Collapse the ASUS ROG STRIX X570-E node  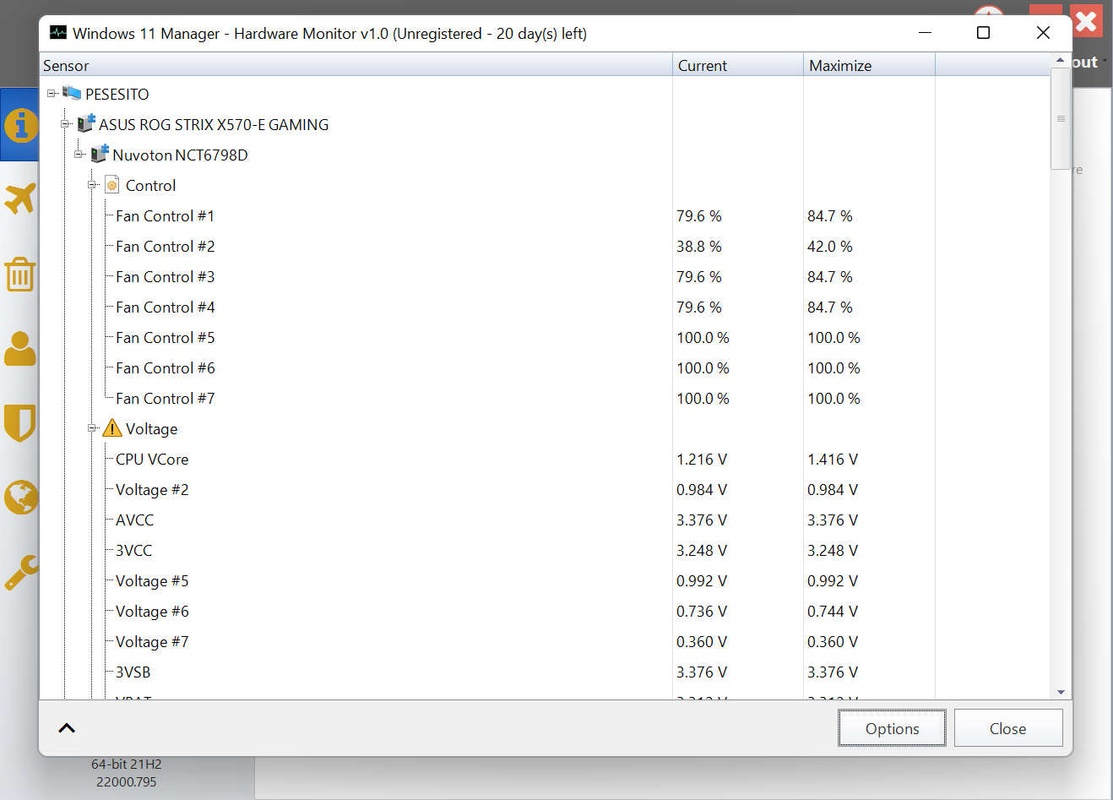pyautogui.click(x=65, y=124)
